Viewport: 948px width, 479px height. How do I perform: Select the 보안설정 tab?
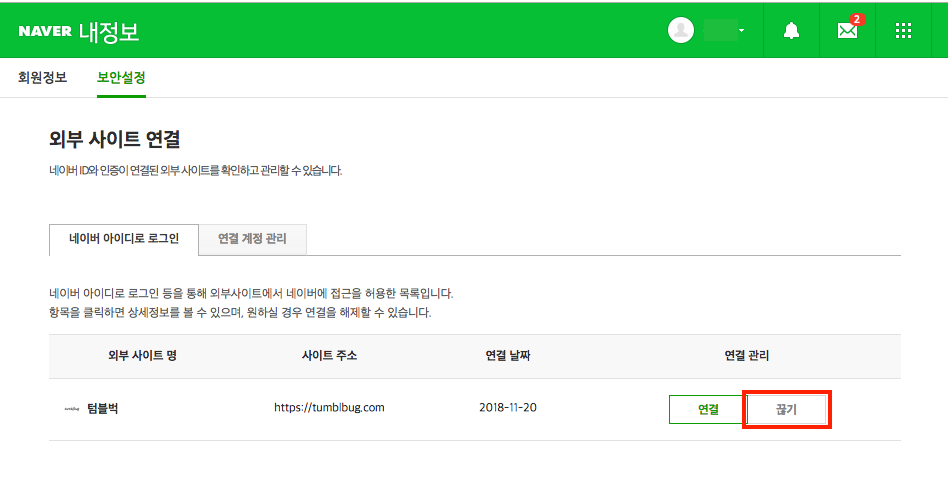121,77
